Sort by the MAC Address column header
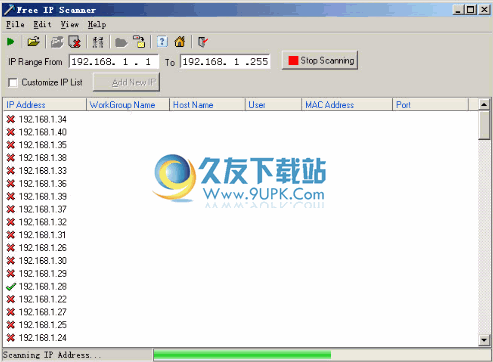 [347, 105]
